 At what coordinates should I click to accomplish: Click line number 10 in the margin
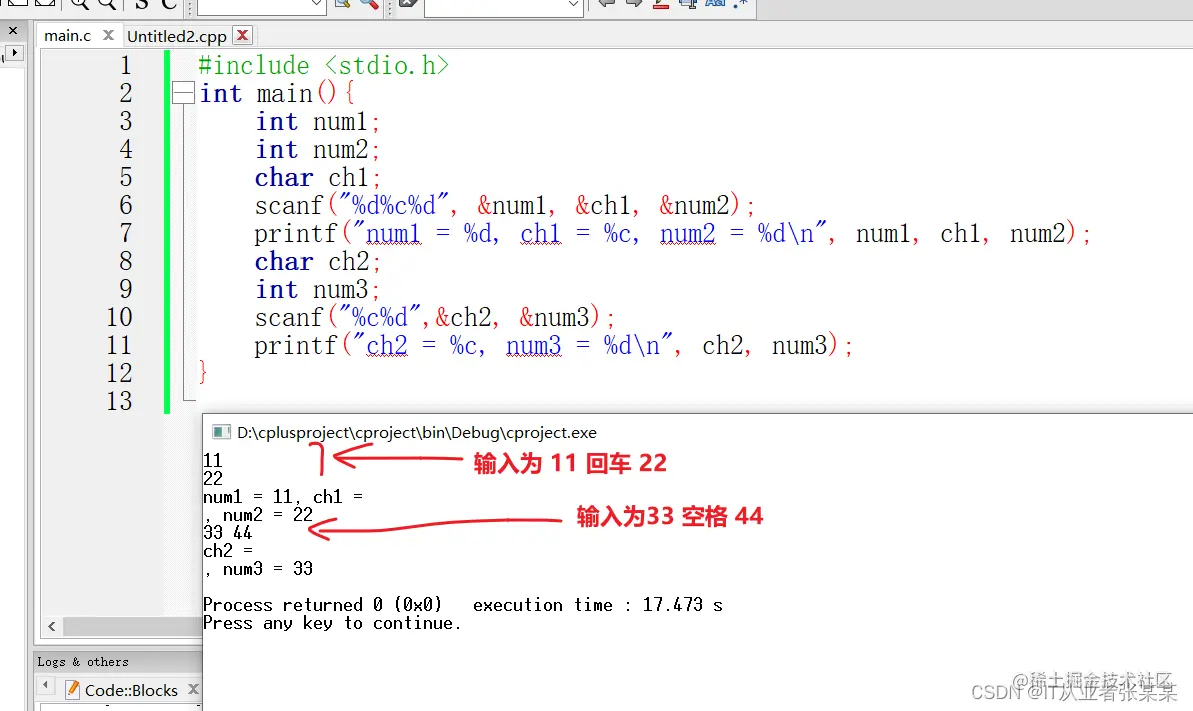pos(119,317)
